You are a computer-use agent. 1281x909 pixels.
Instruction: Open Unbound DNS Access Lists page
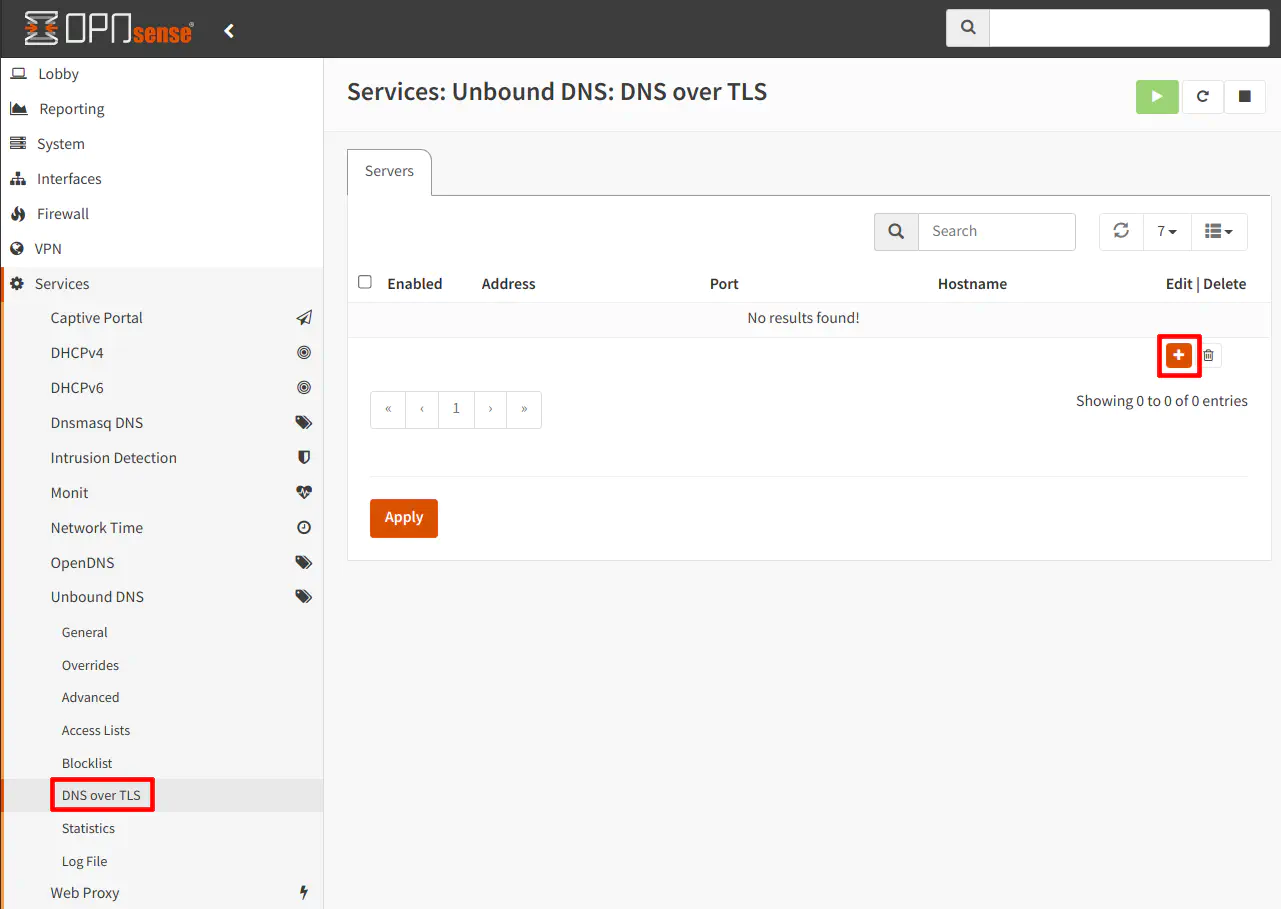click(x=96, y=731)
